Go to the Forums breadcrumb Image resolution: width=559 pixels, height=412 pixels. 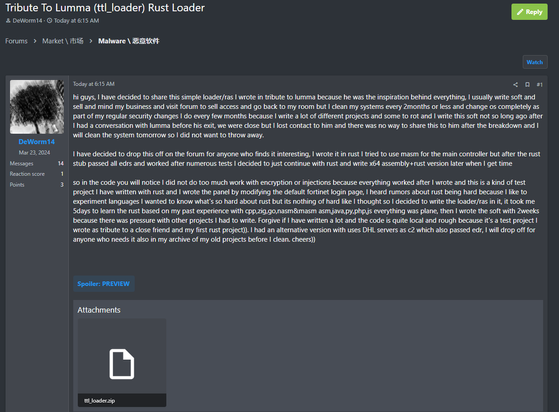(x=16, y=41)
